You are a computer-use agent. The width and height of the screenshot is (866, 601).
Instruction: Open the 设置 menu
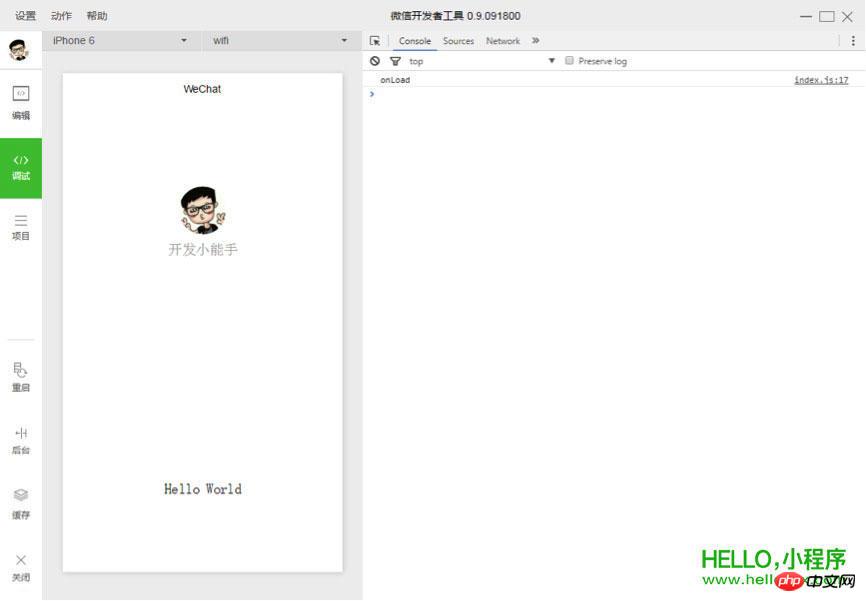coord(25,15)
